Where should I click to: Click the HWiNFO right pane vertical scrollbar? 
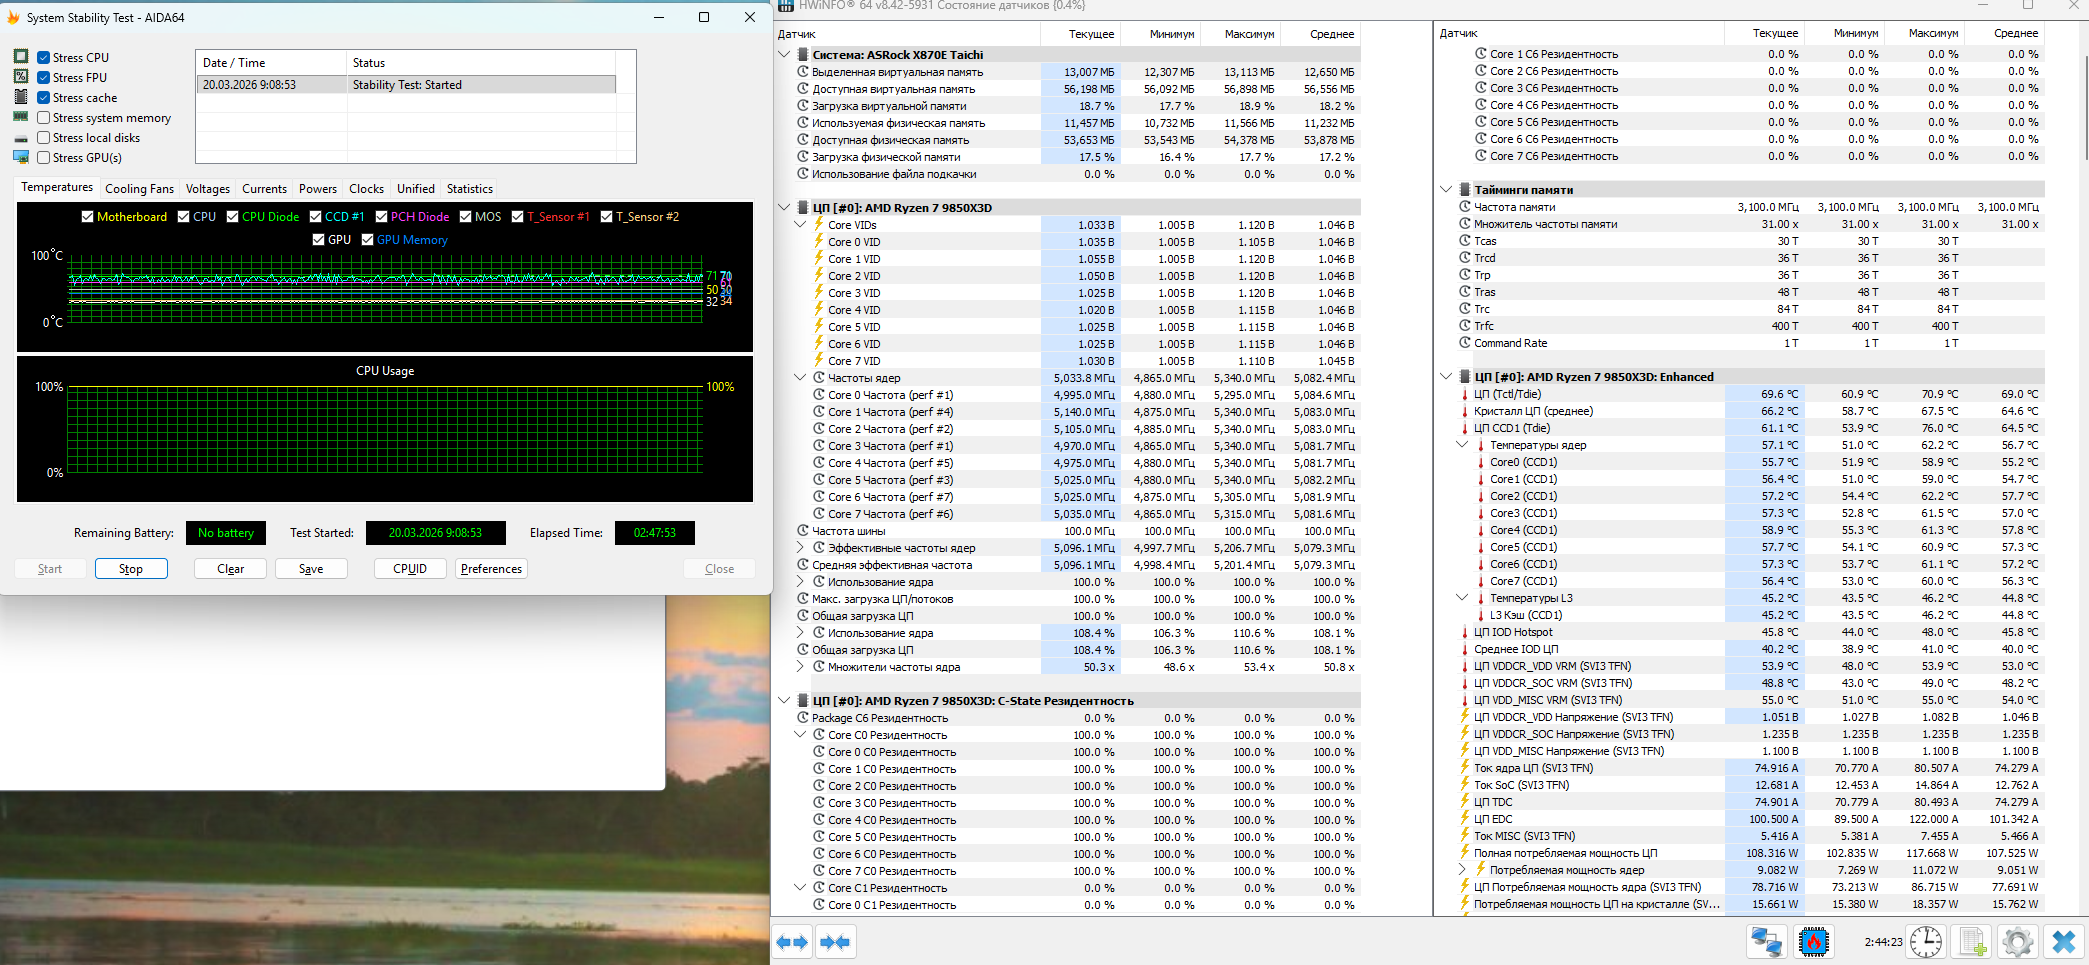pyautogui.click(x=2084, y=108)
